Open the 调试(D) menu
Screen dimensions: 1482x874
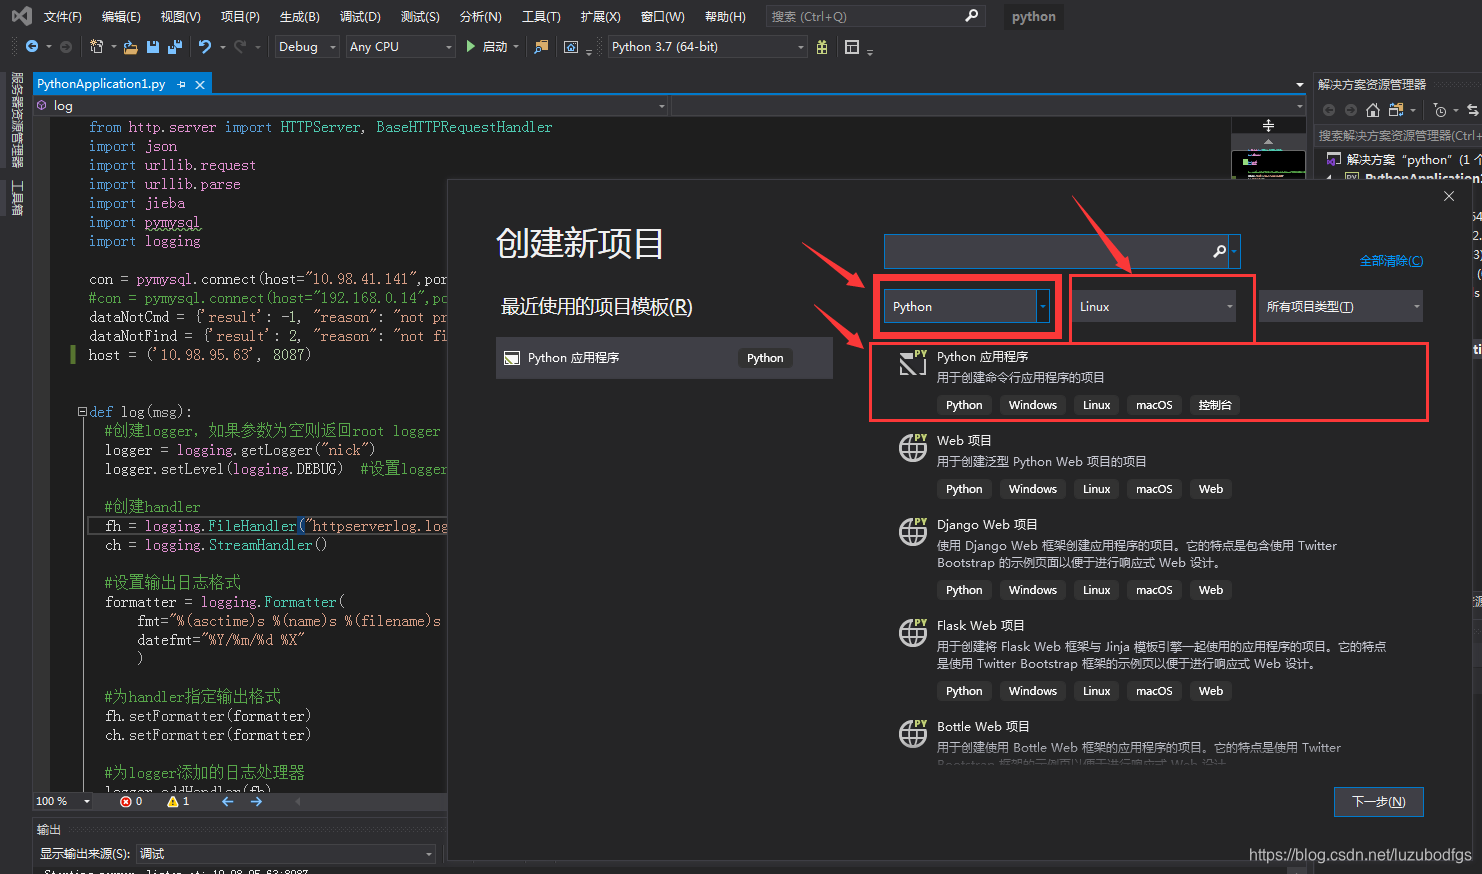(360, 16)
